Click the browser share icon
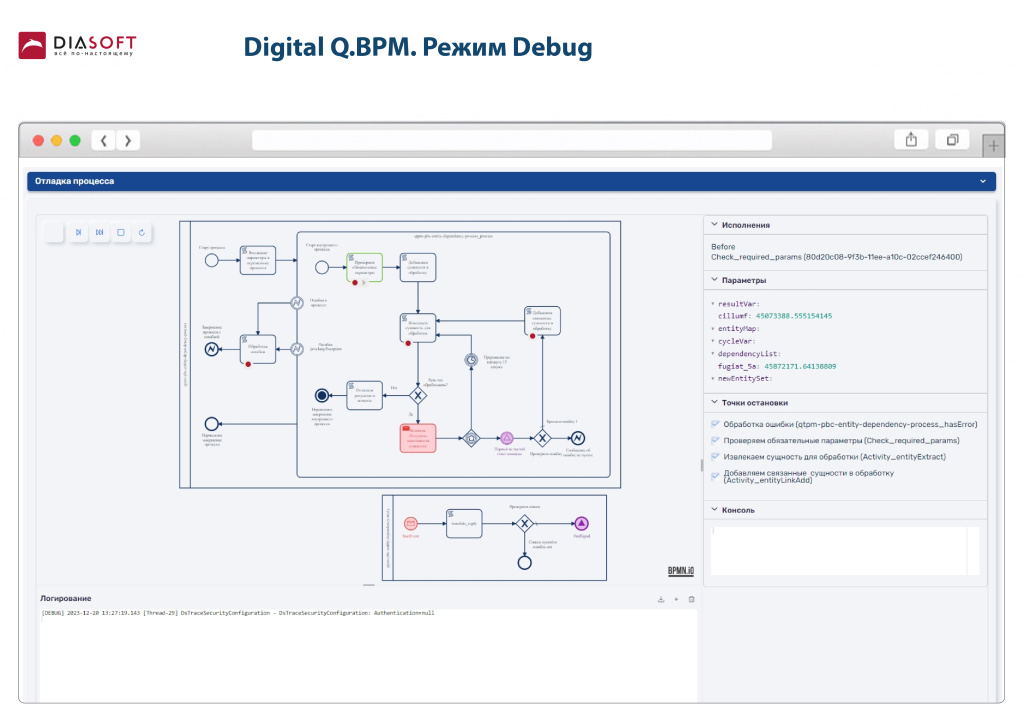This screenshot has height=723, width=1024. click(911, 140)
